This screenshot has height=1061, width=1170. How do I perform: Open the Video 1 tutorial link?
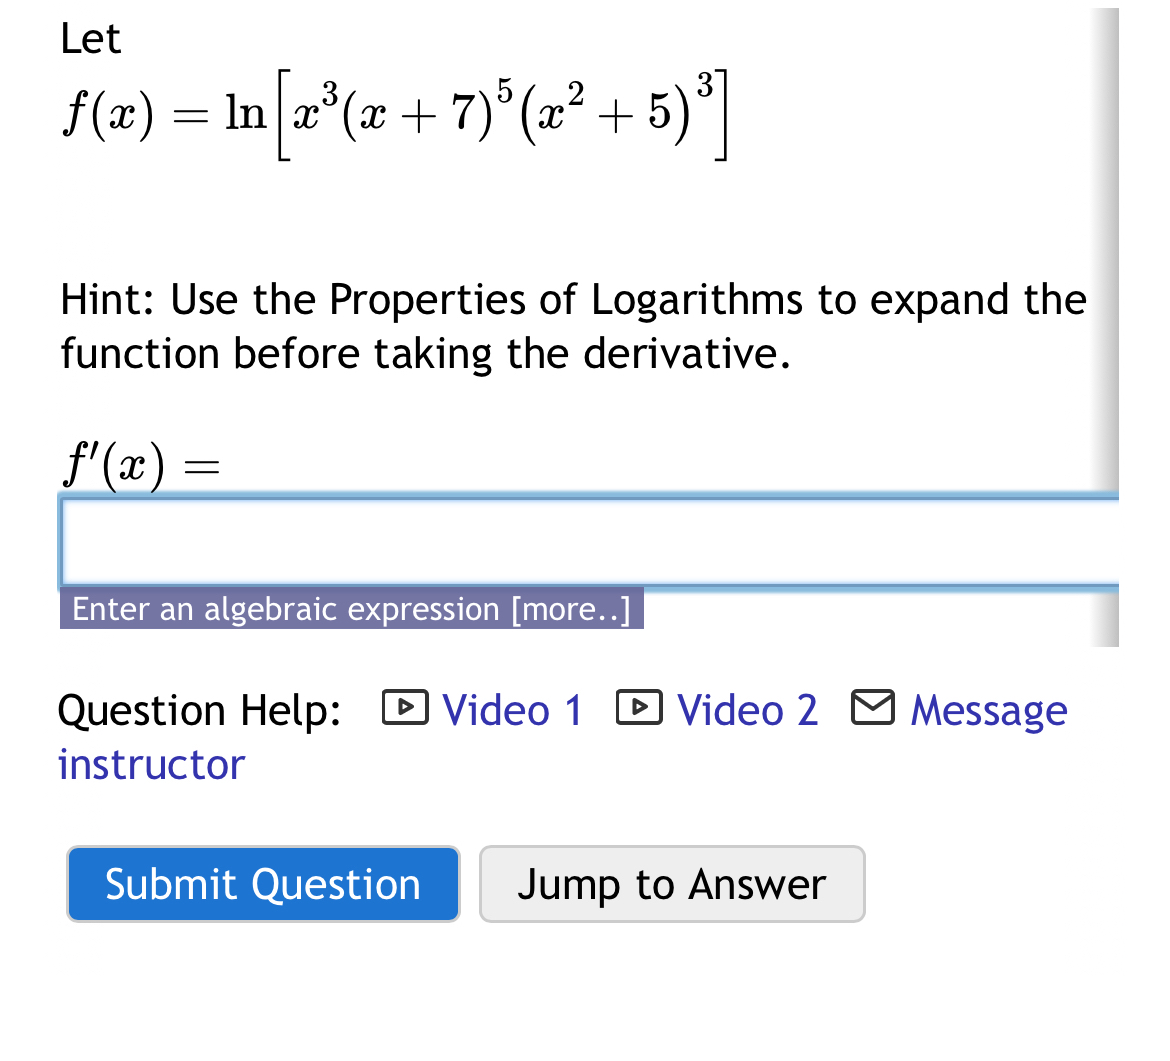tap(512, 710)
